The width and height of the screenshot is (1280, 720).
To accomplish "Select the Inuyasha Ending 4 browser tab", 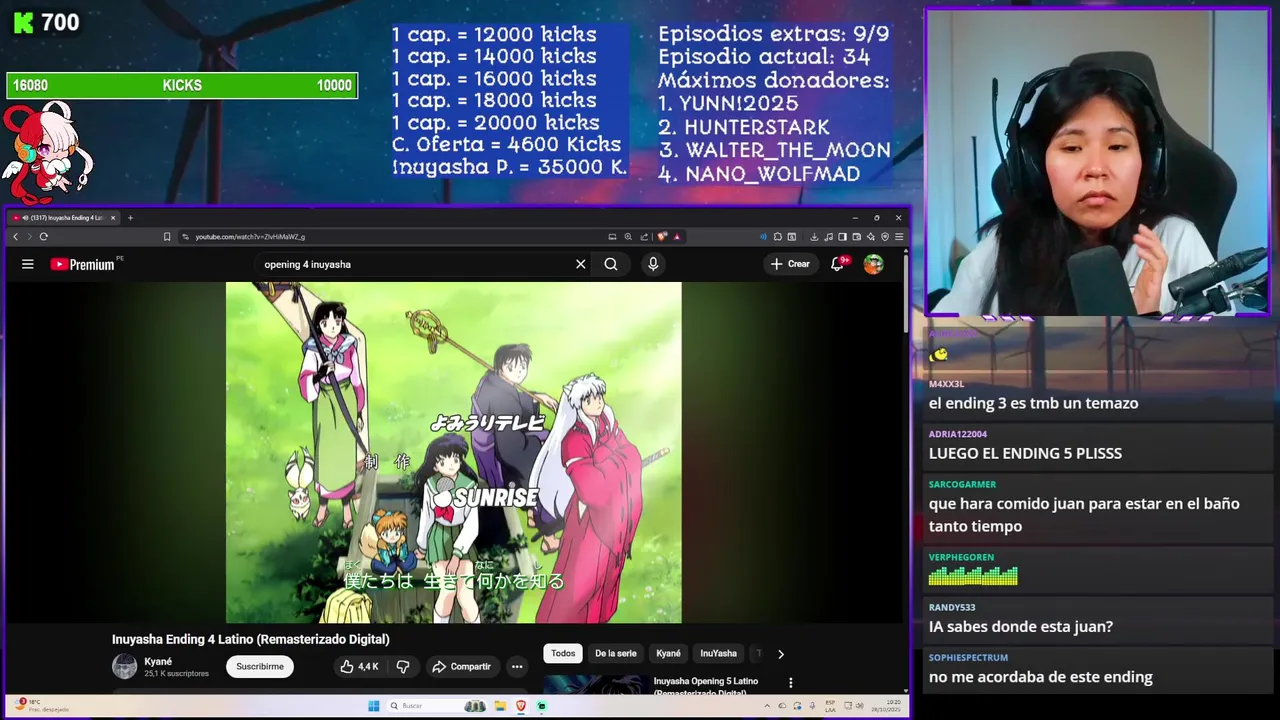I will [62, 217].
